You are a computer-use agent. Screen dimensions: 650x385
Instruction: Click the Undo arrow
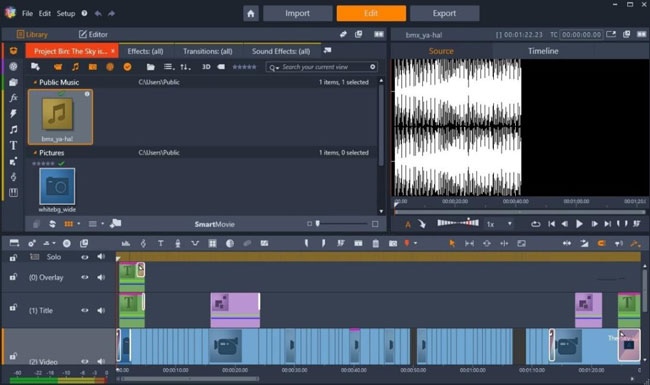coord(98,13)
